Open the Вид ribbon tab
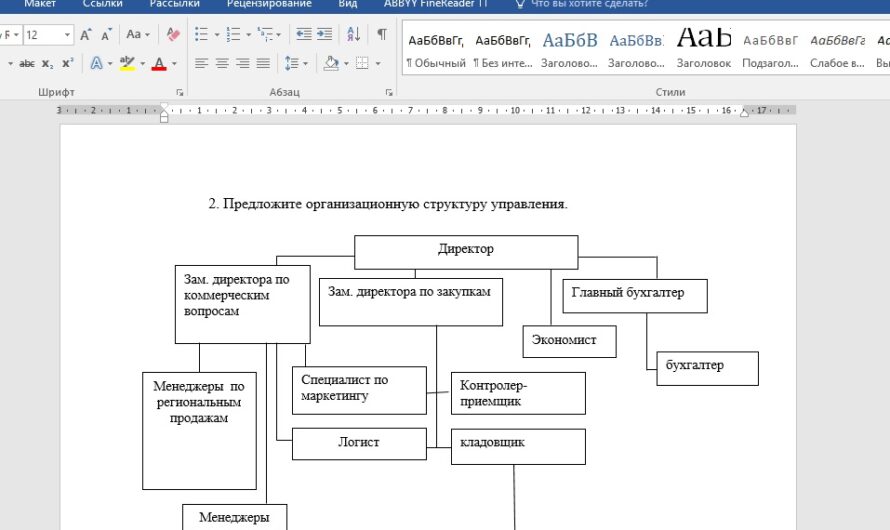This screenshot has height=530, width=890. tap(347, 4)
